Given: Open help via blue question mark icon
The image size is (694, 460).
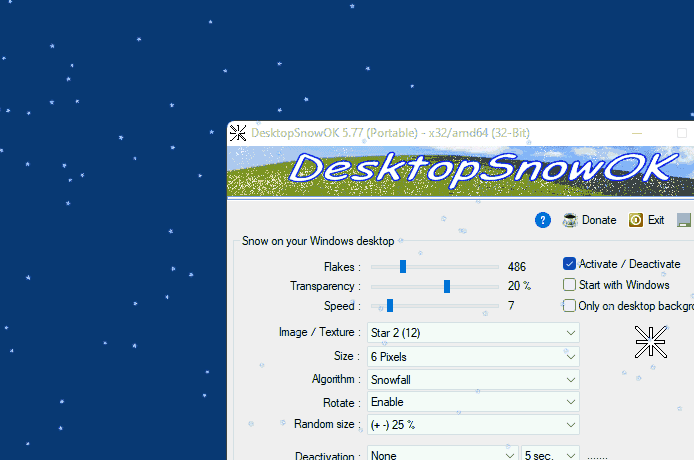Looking at the screenshot, I should pos(543,220).
